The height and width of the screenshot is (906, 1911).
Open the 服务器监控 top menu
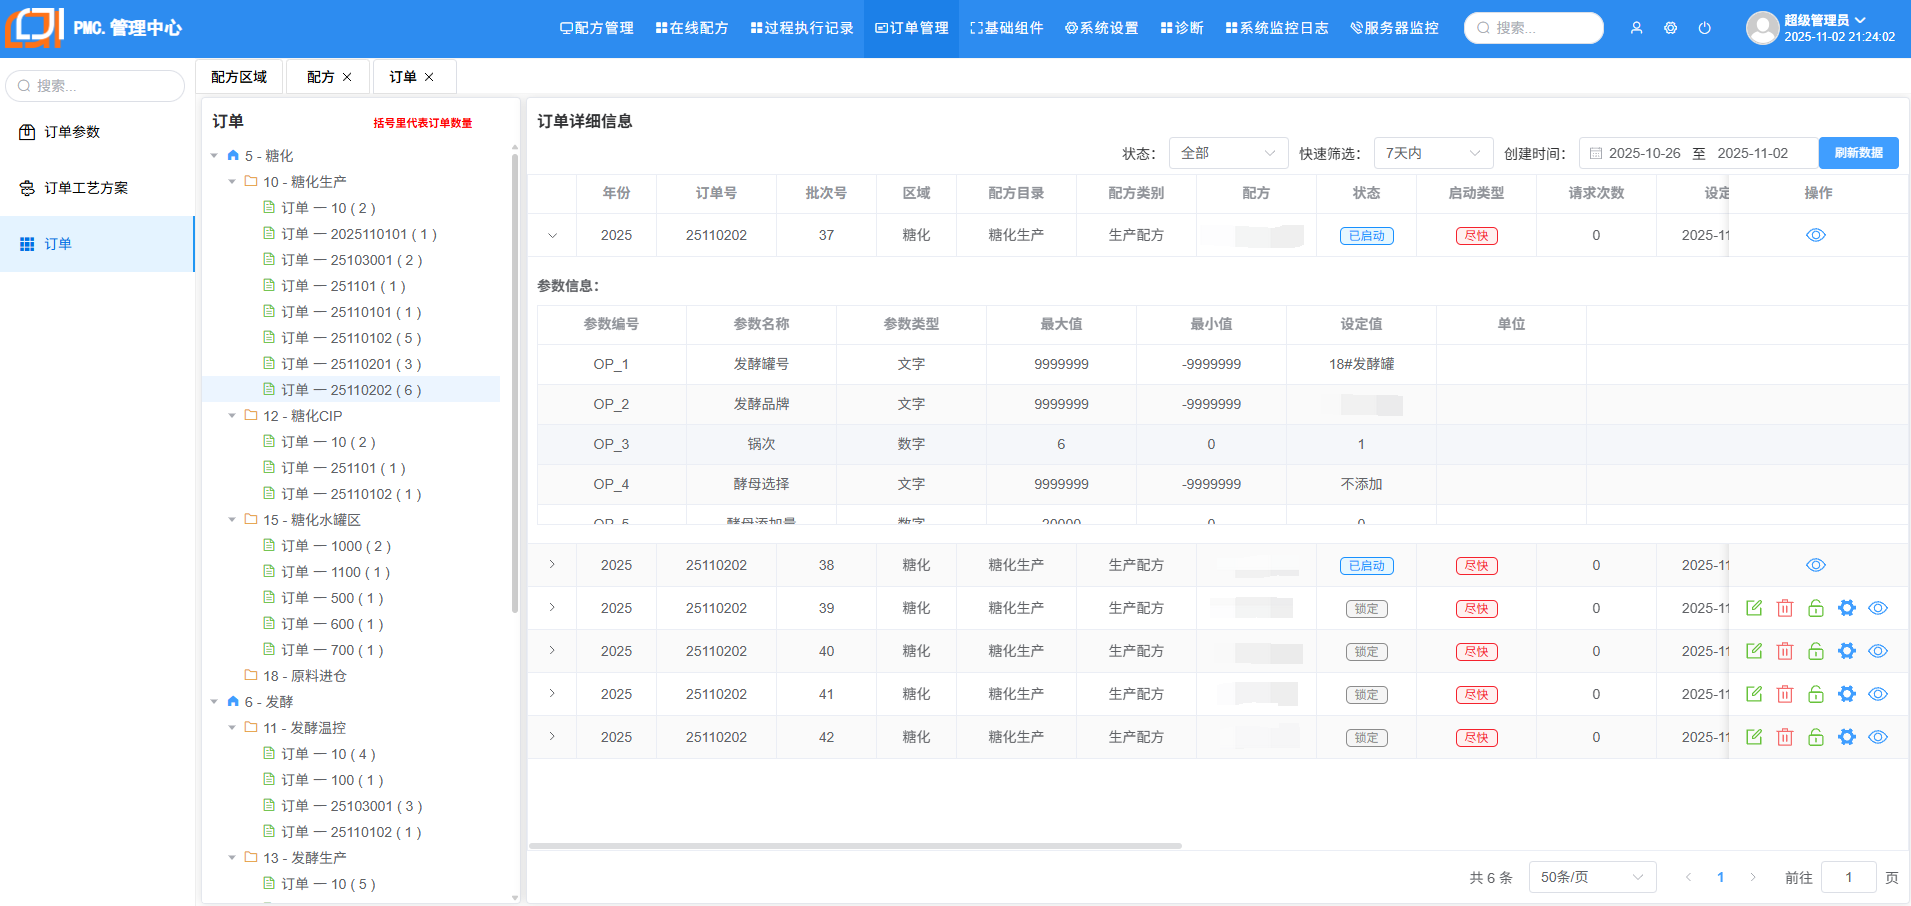point(1394,28)
